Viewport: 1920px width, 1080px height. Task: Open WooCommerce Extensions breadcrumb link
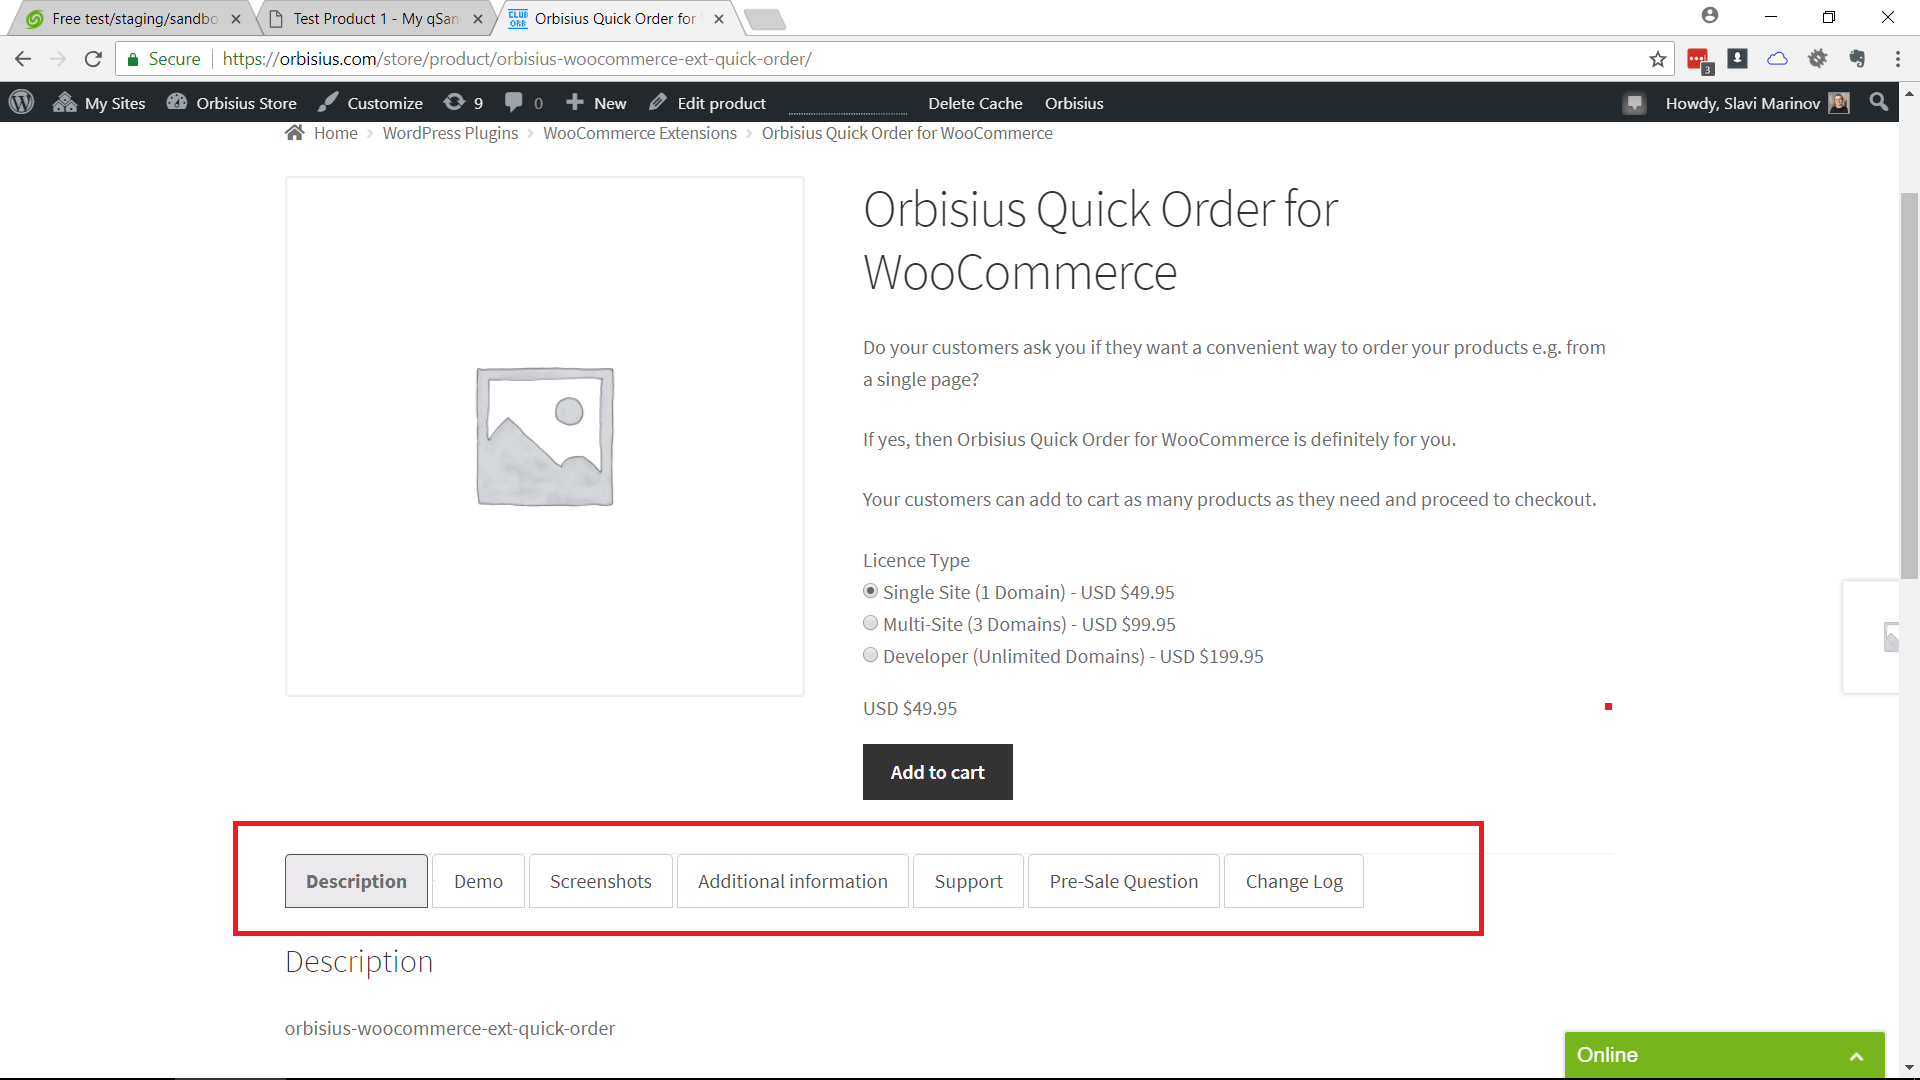640,133
